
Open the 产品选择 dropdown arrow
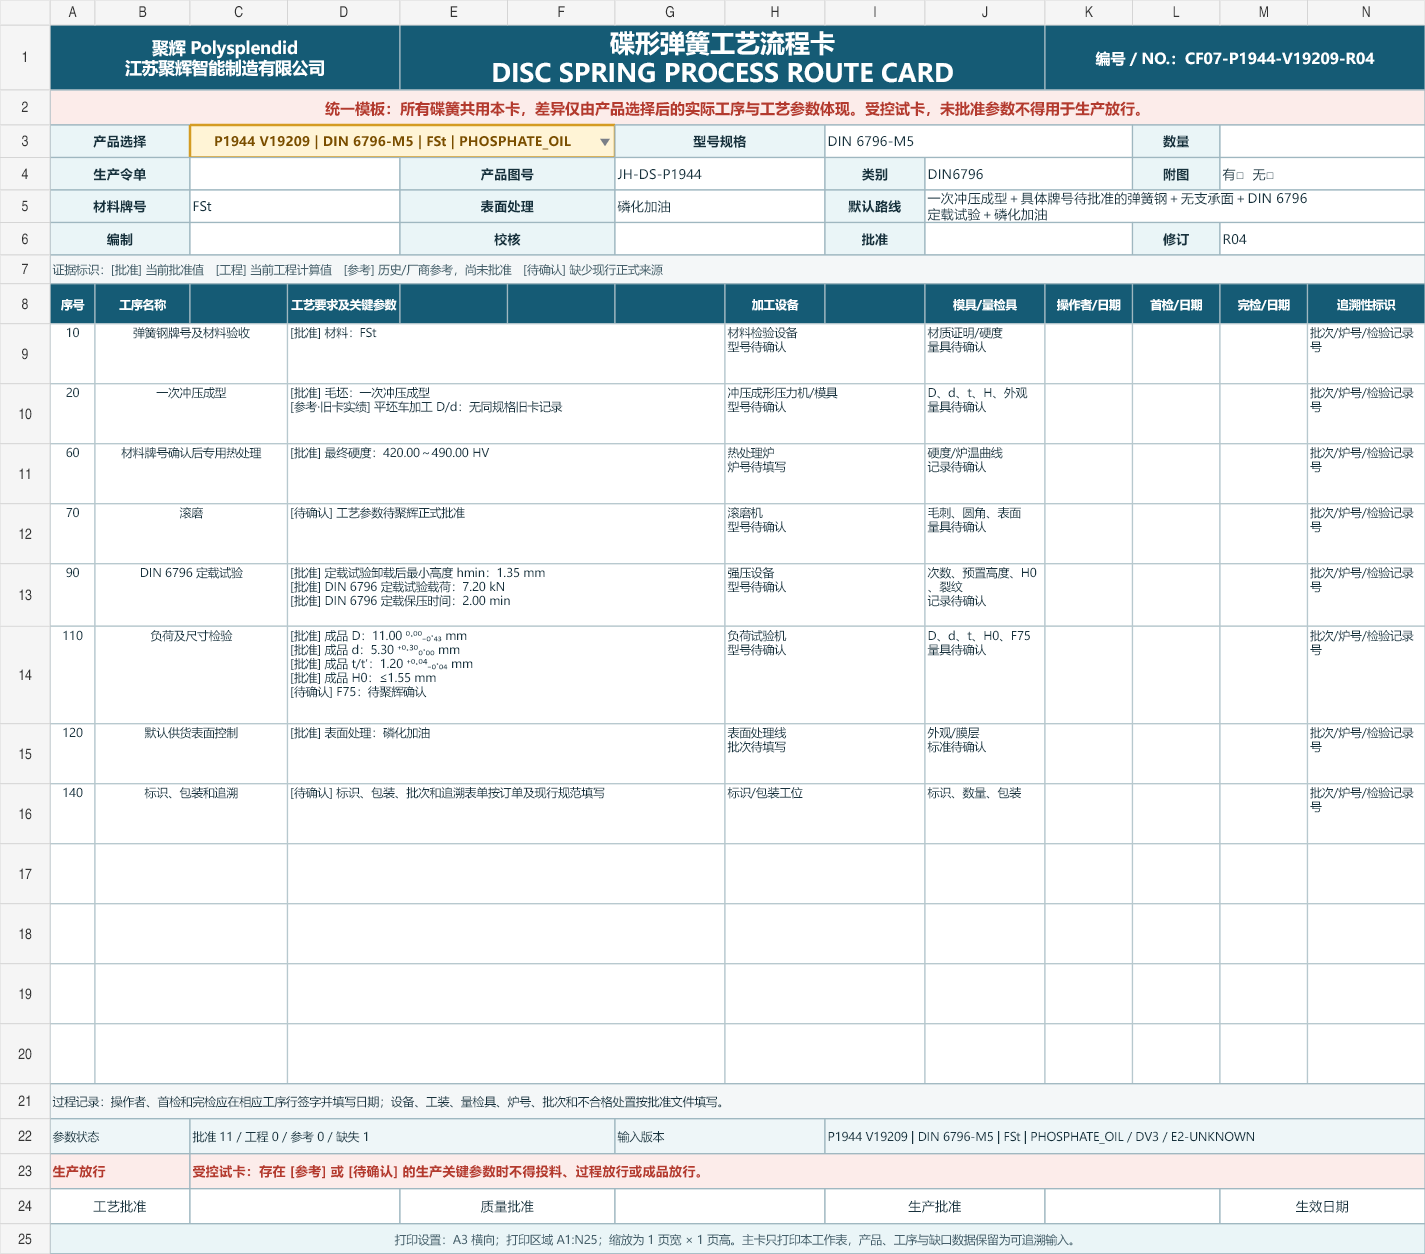[x=604, y=142]
